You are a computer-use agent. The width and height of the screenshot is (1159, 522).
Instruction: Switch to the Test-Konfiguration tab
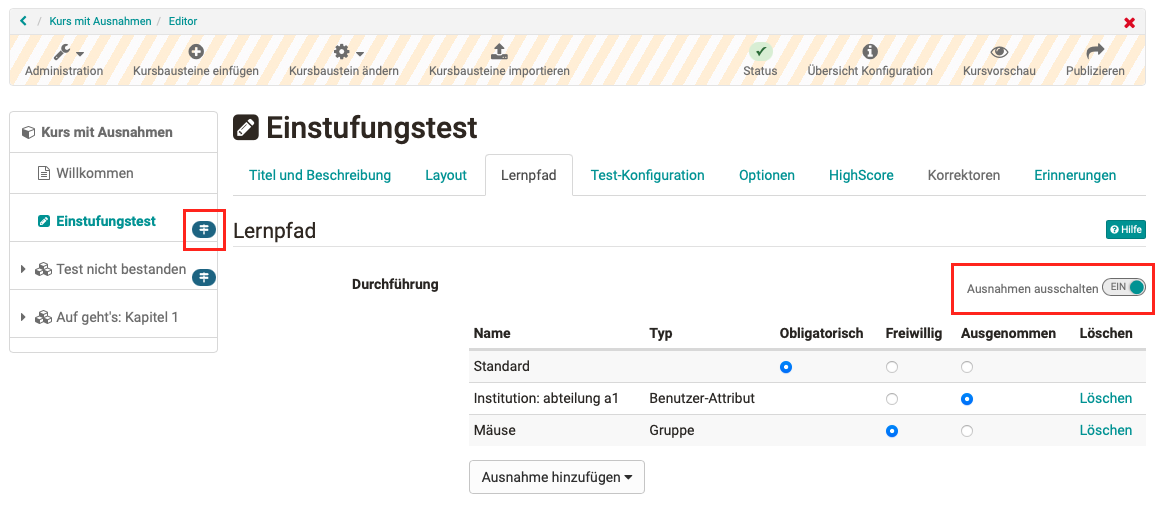tap(647, 175)
